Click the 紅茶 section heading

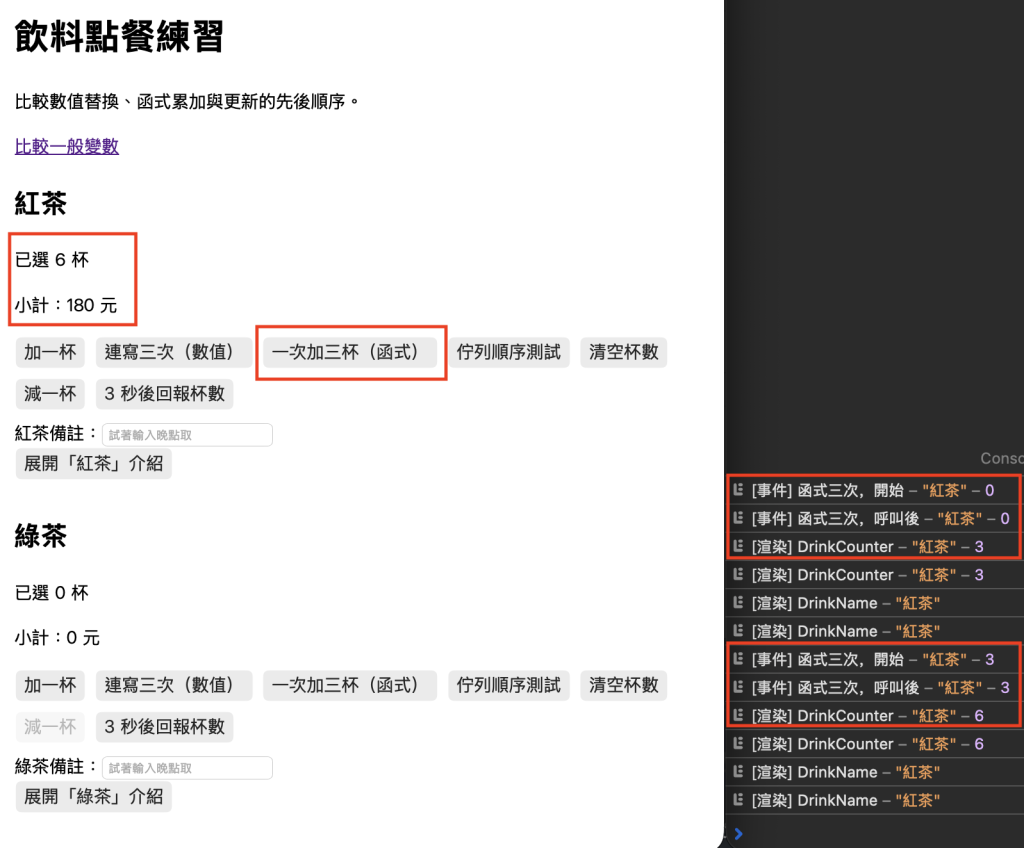click(x=40, y=203)
